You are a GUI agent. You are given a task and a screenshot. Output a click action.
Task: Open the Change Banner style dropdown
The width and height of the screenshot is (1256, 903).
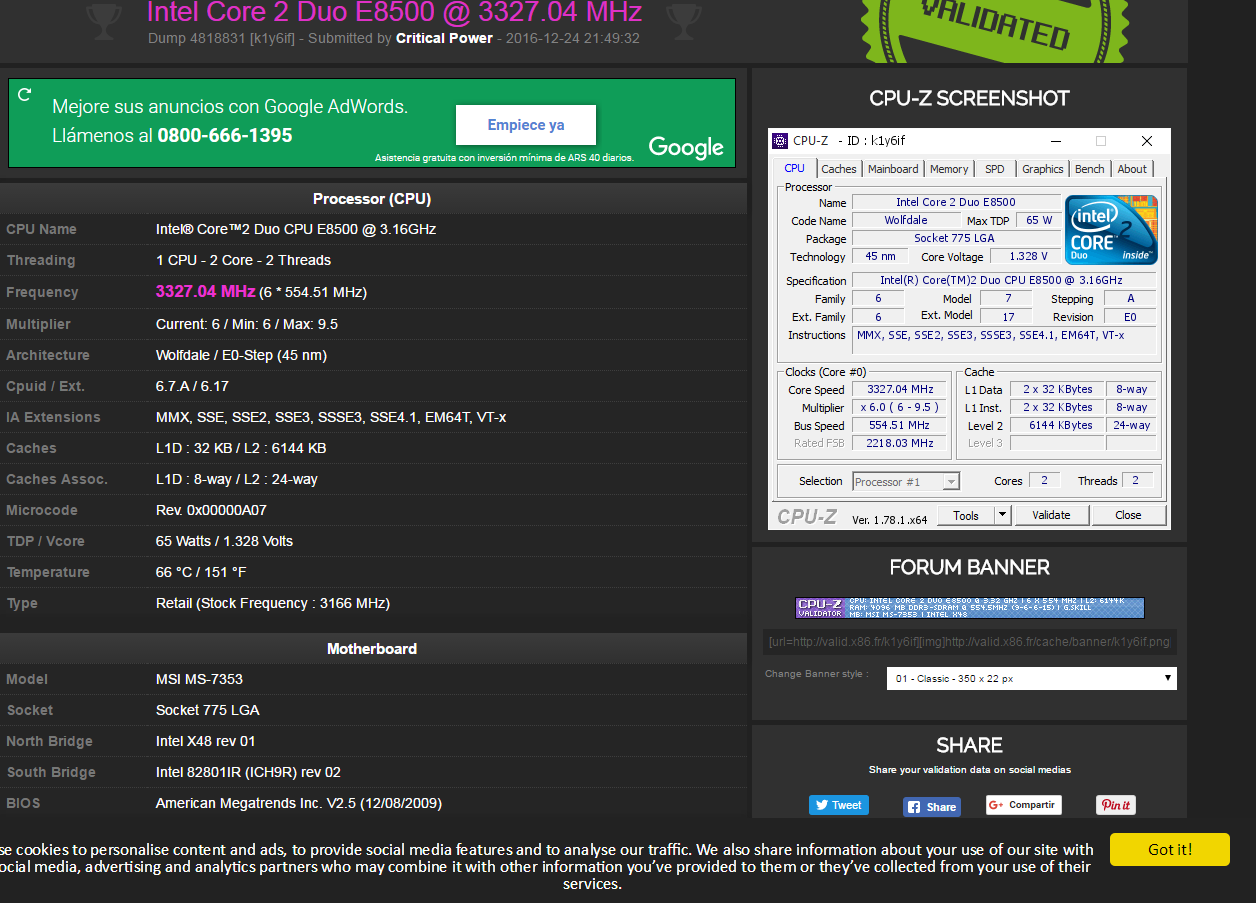click(x=1031, y=678)
